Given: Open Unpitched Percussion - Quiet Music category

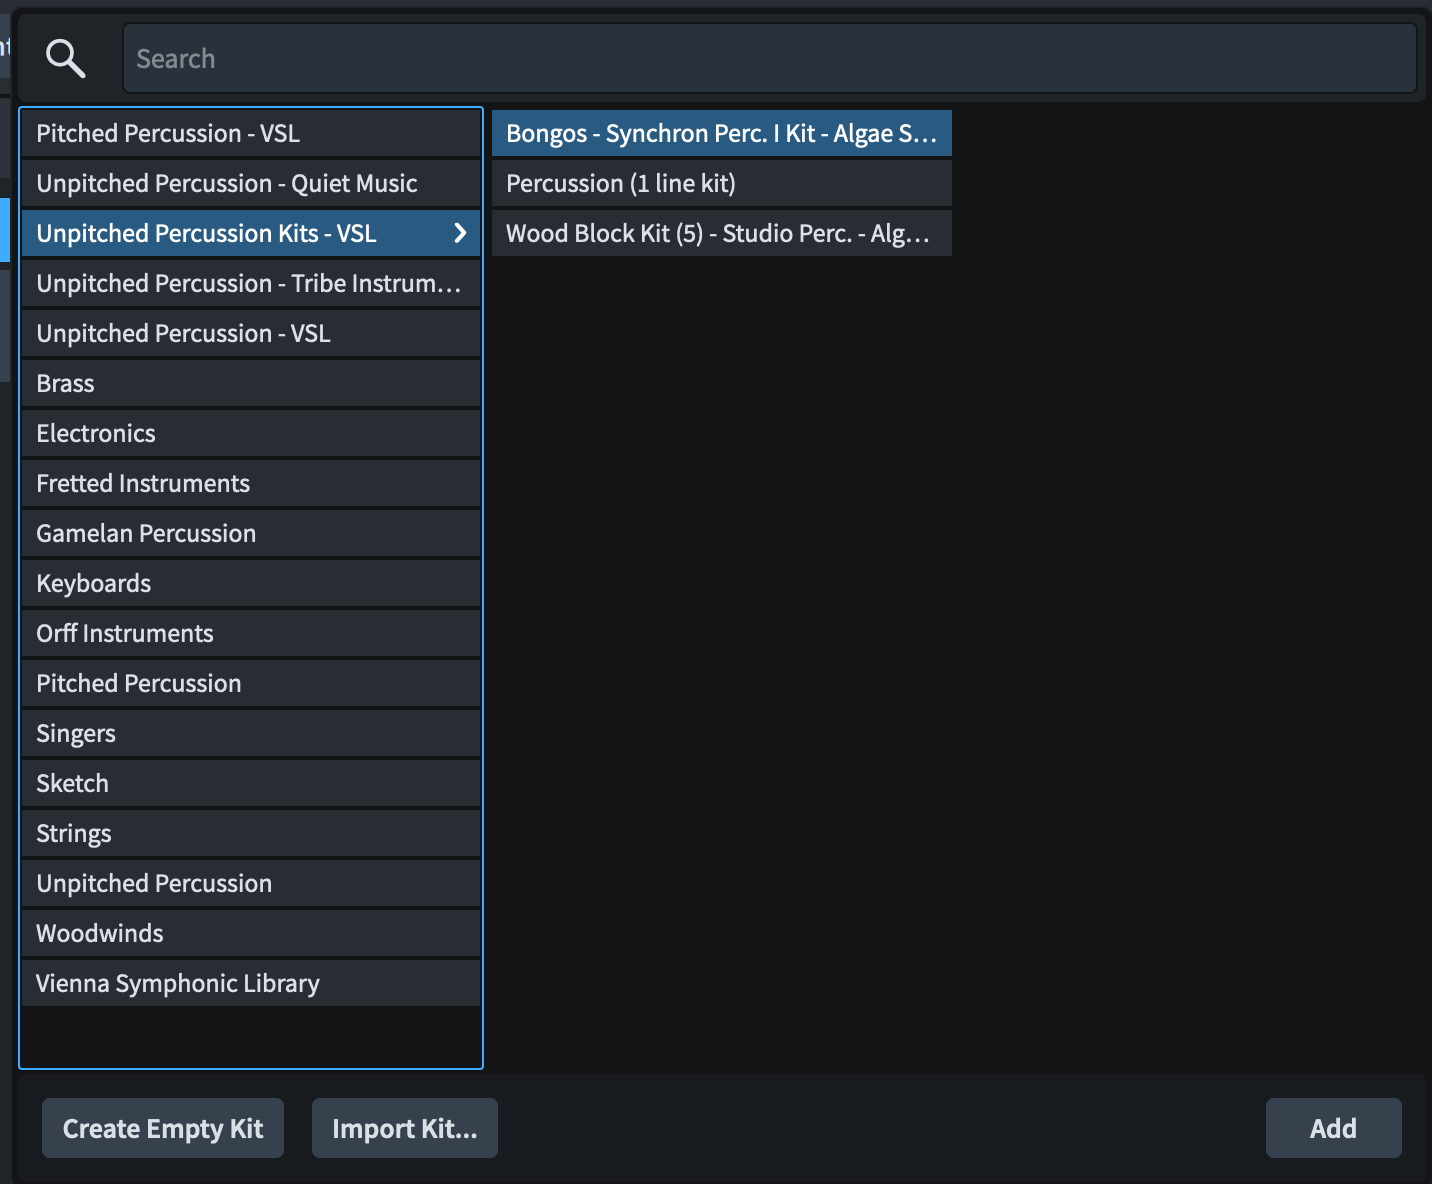Looking at the screenshot, I should click(x=250, y=183).
